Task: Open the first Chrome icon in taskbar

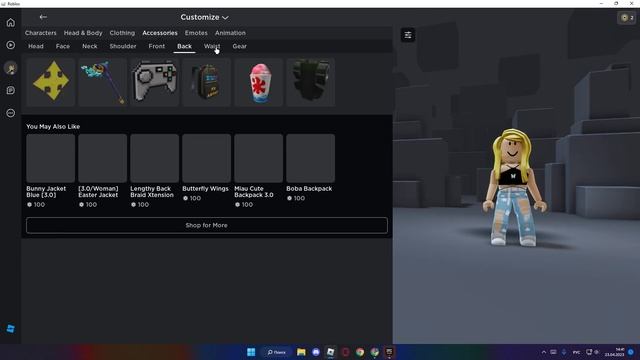Action: tap(360, 352)
